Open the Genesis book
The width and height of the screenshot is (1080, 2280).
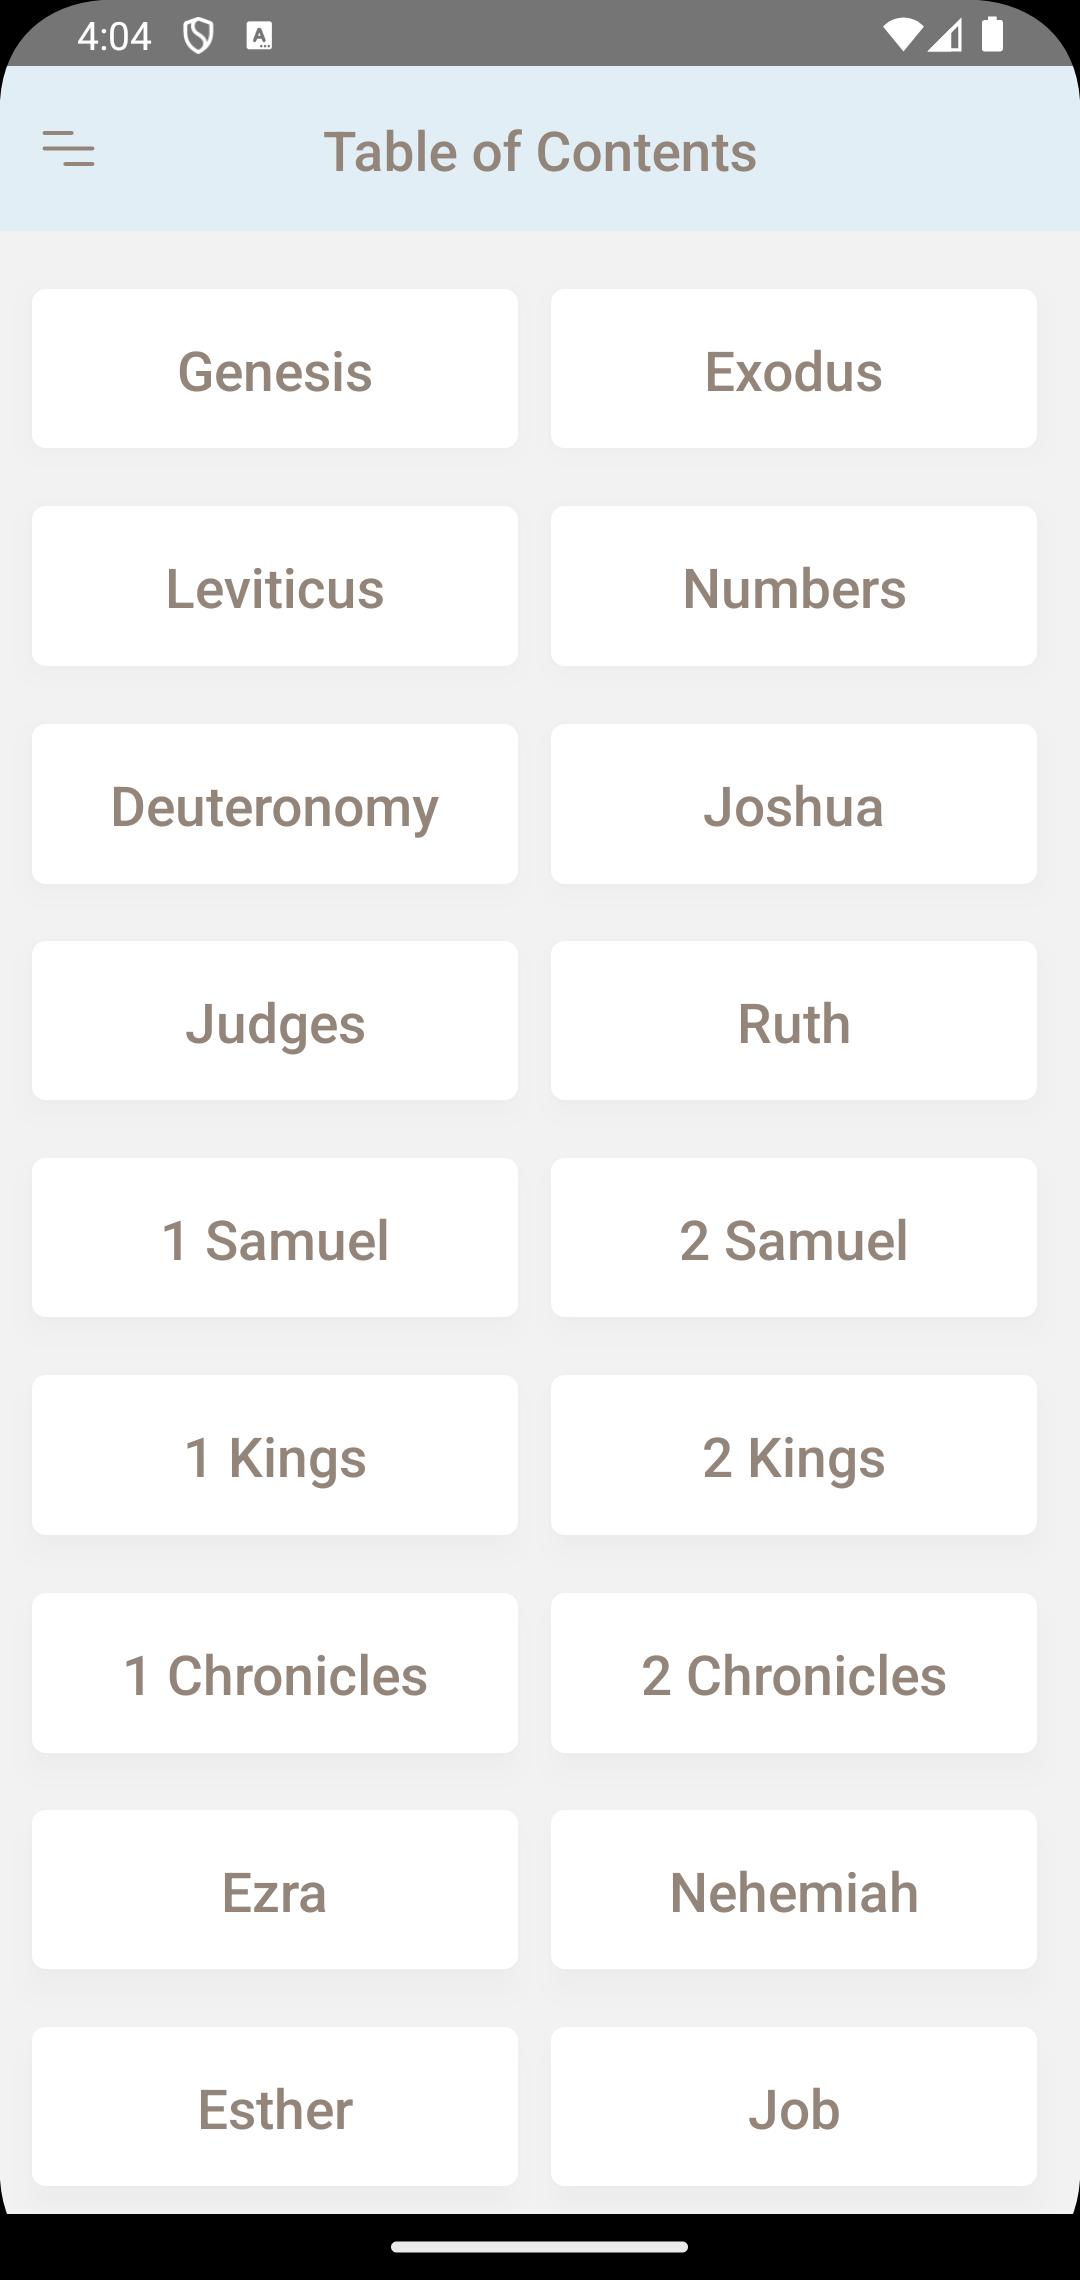[x=275, y=370]
